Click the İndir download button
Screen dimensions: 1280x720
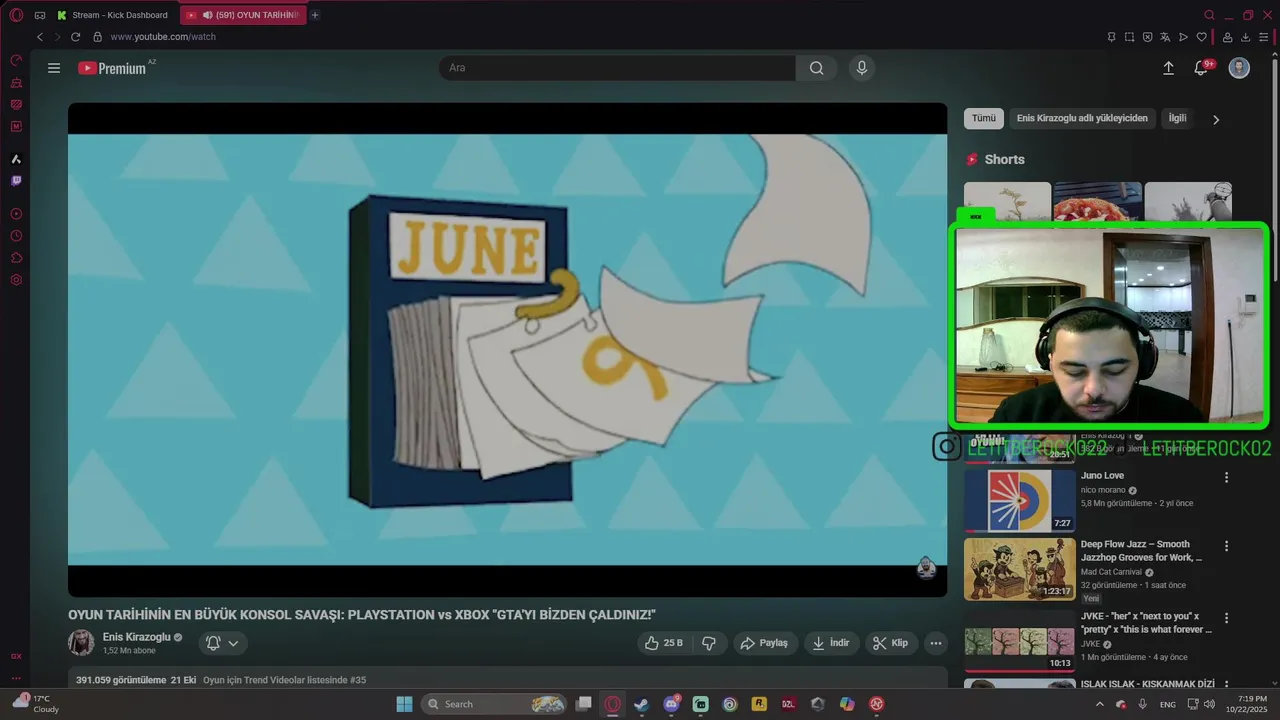coord(831,643)
